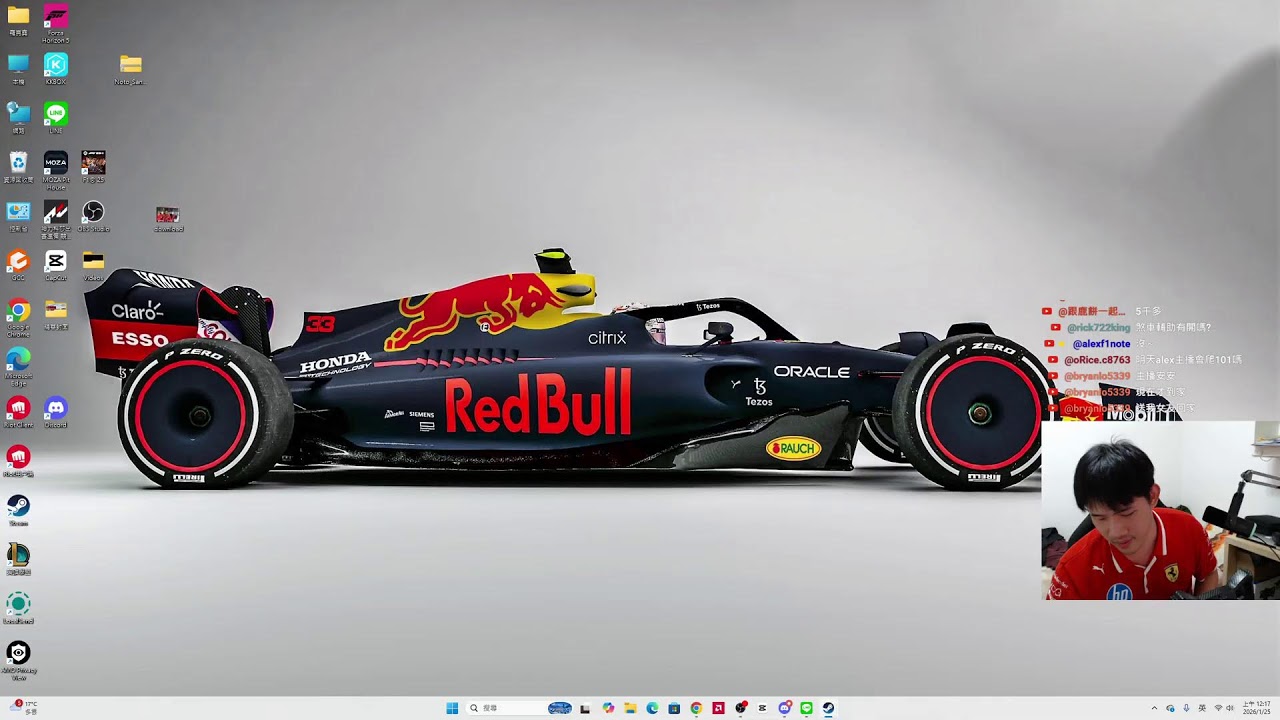Open volume control in system tray
1280x720 pixels.
tap(1230, 708)
